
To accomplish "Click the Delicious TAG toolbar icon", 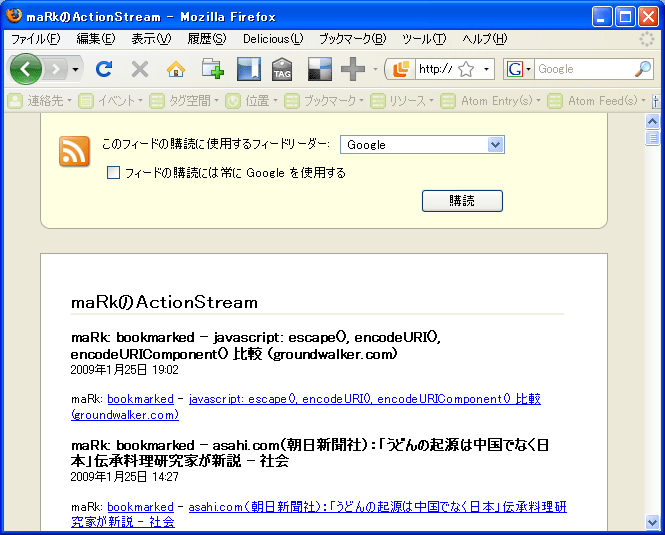I will (x=283, y=69).
